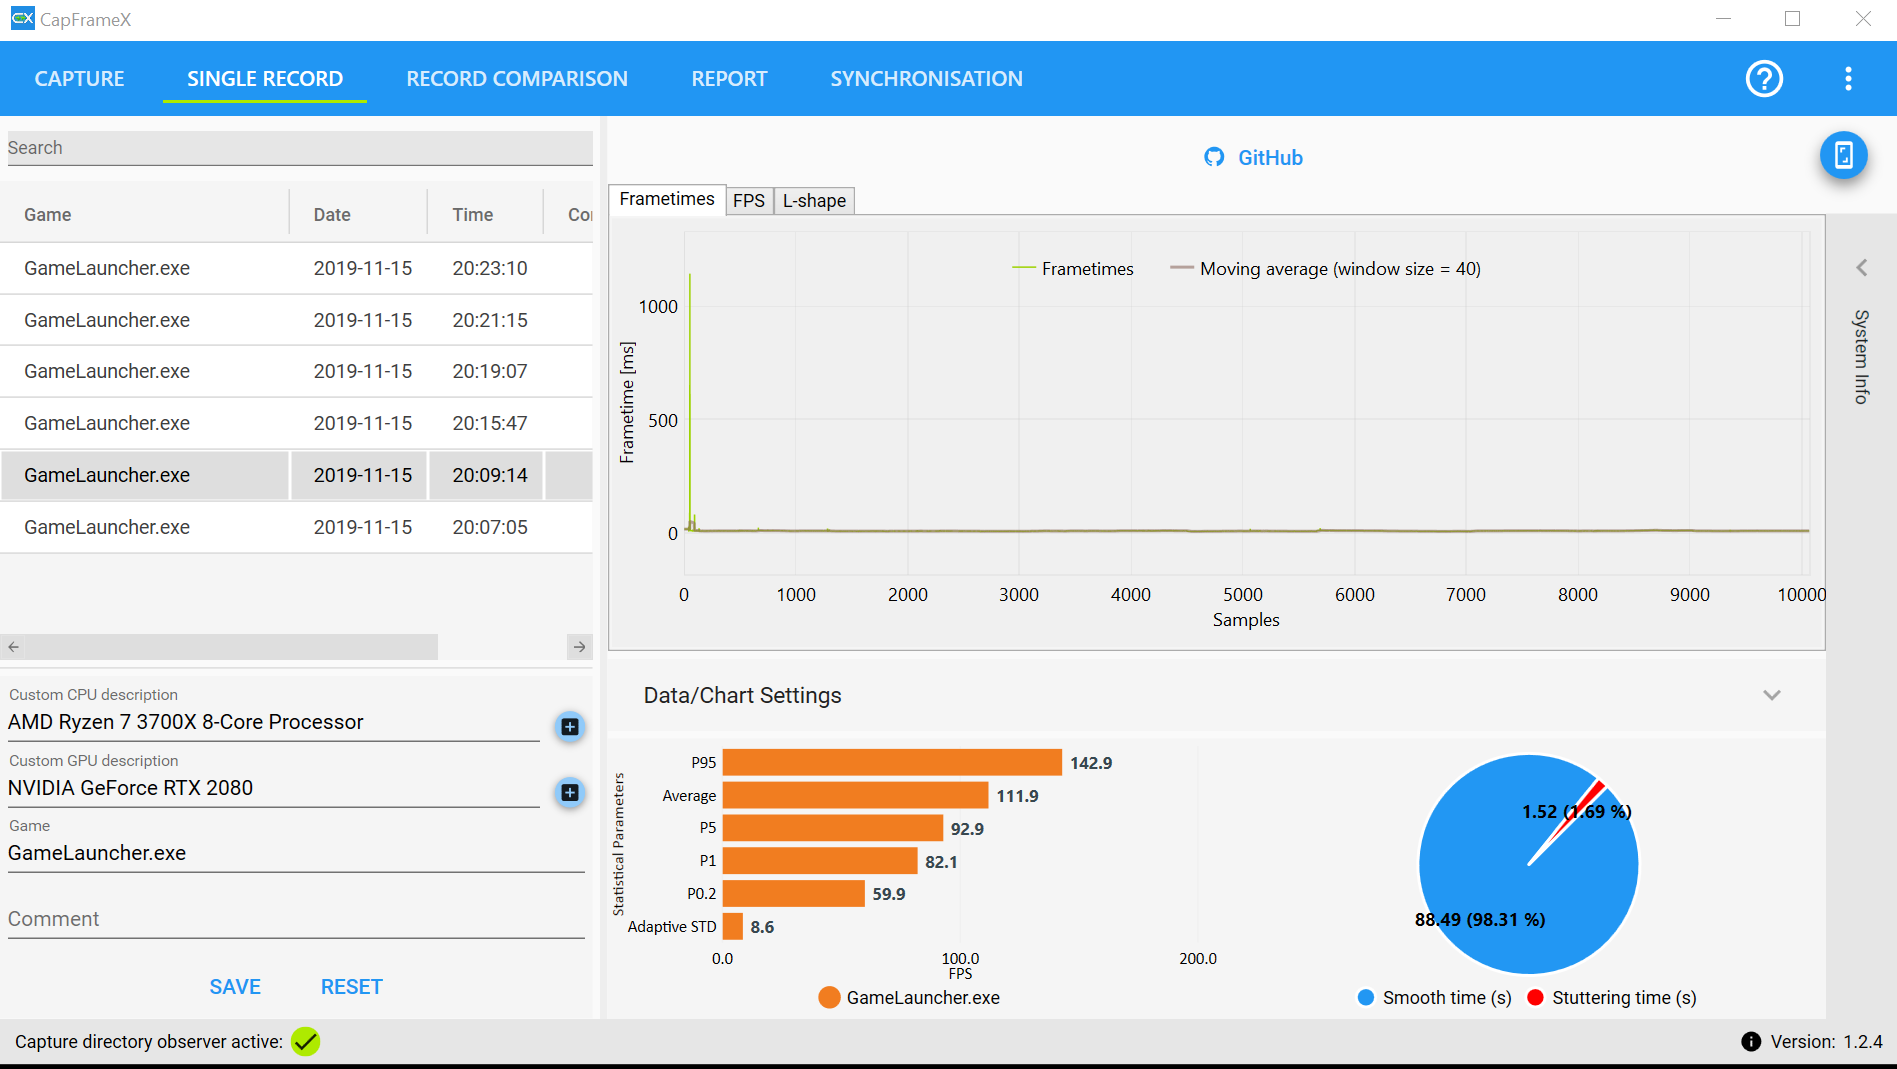Image resolution: width=1897 pixels, height=1069 pixels.
Task: Click the RESET button
Action: point(352,987)
